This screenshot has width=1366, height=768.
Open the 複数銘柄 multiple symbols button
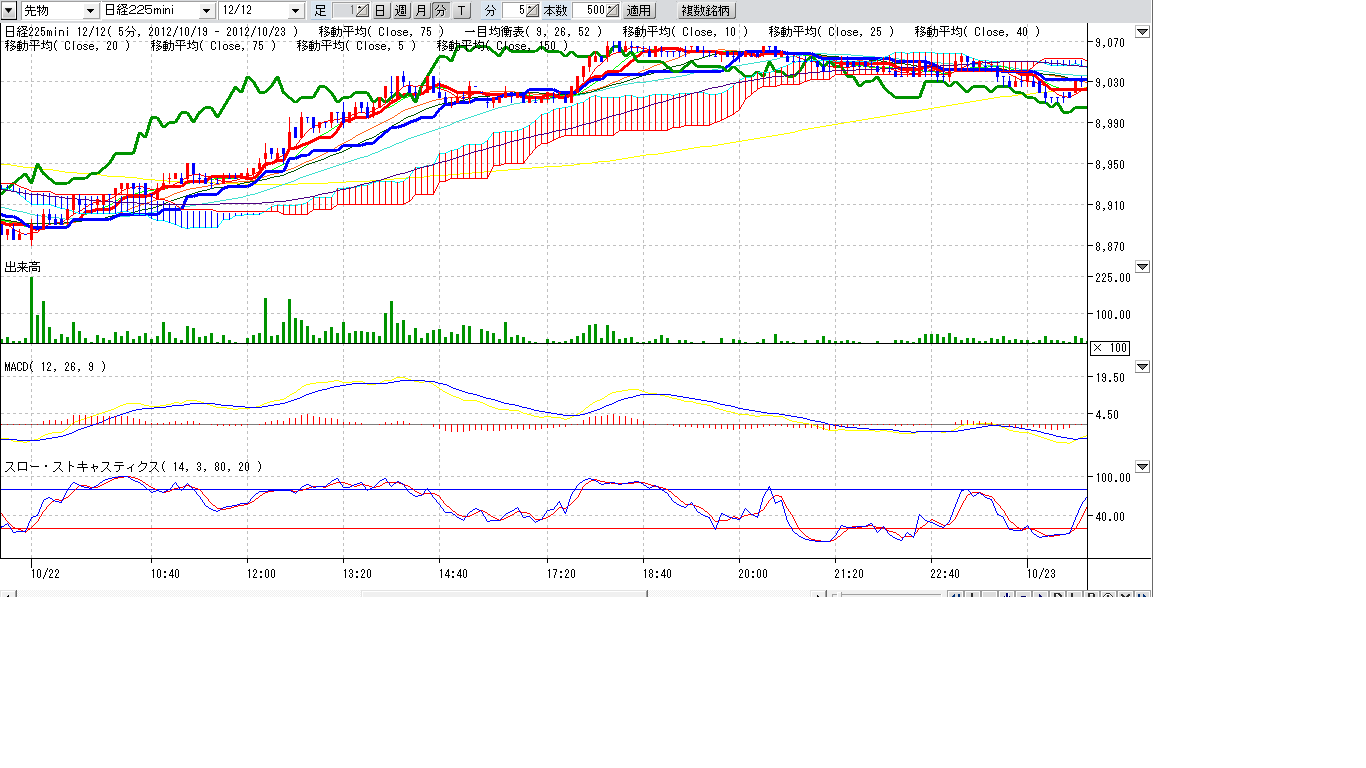(706, 10)
